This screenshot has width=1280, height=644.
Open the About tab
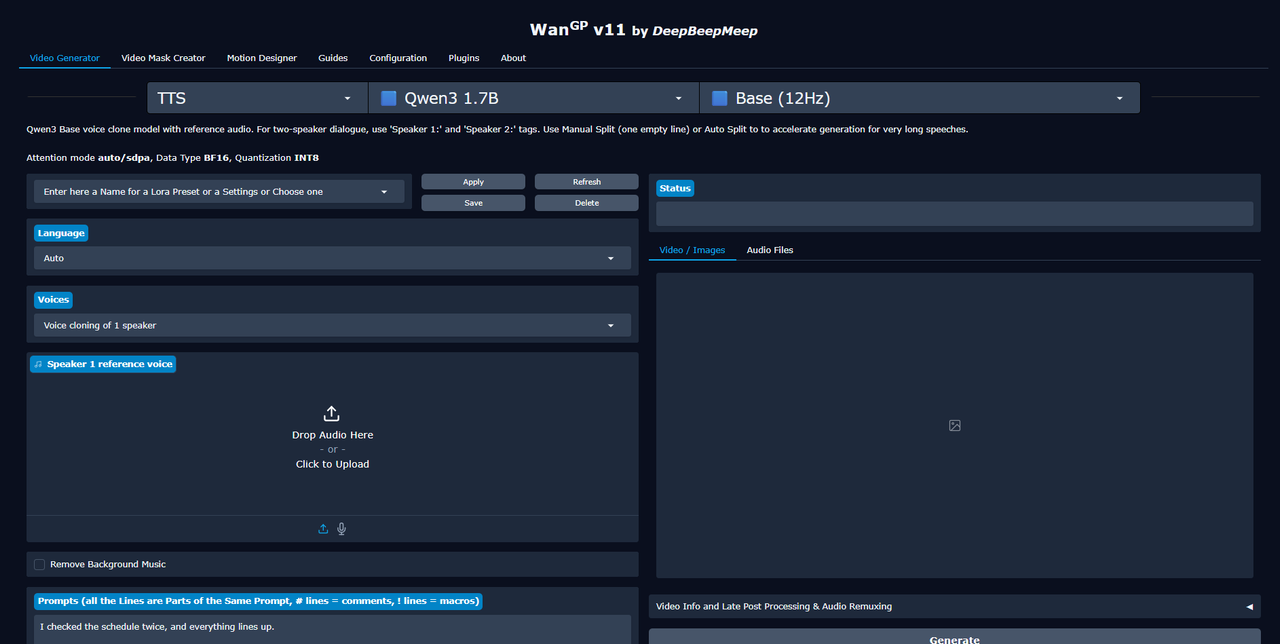513,58
